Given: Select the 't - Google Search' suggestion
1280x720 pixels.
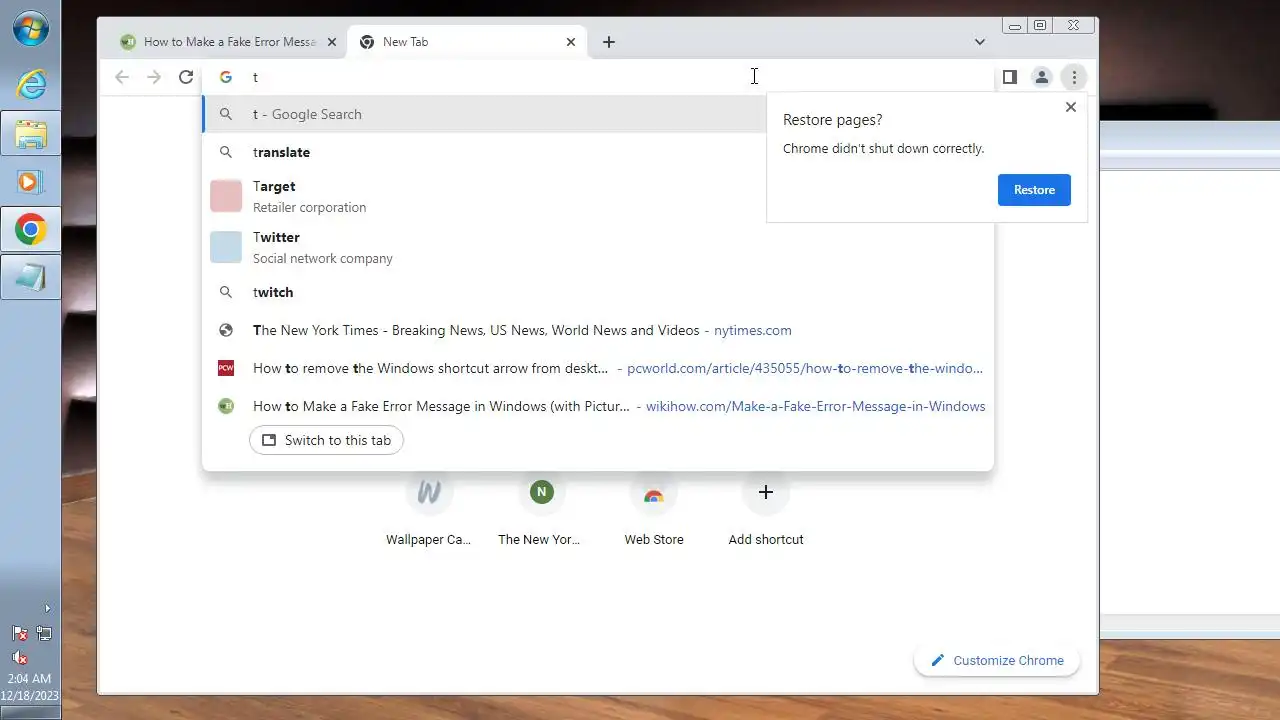Looking at the screenshot, I should [598, 114].
